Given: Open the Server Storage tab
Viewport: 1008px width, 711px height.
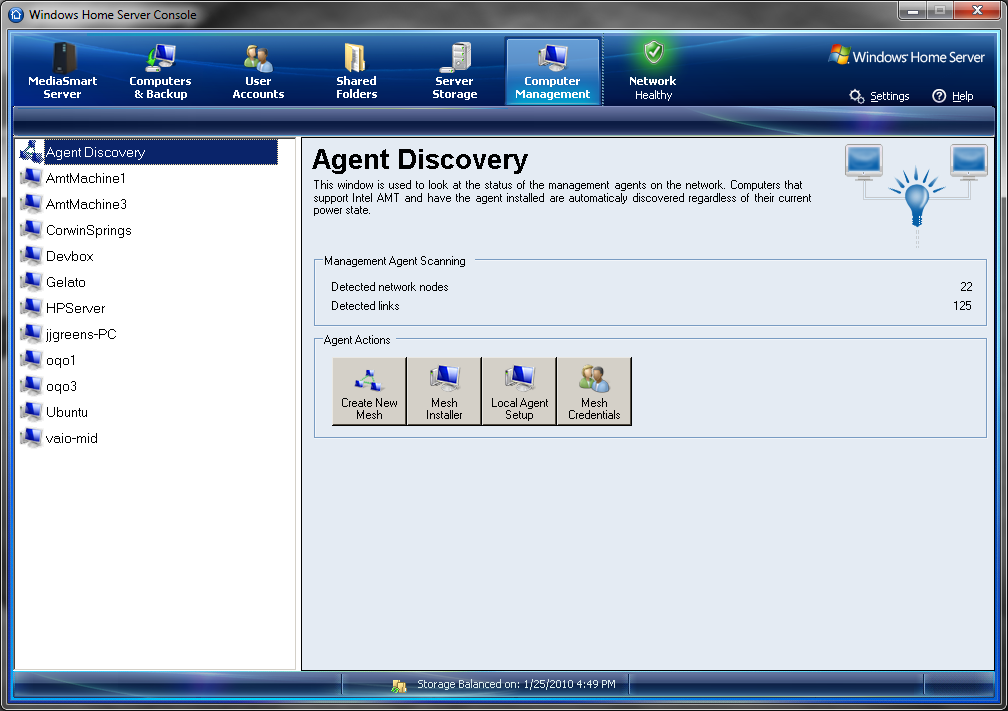Looking at the screenshot, I should [x=454, y=71].
